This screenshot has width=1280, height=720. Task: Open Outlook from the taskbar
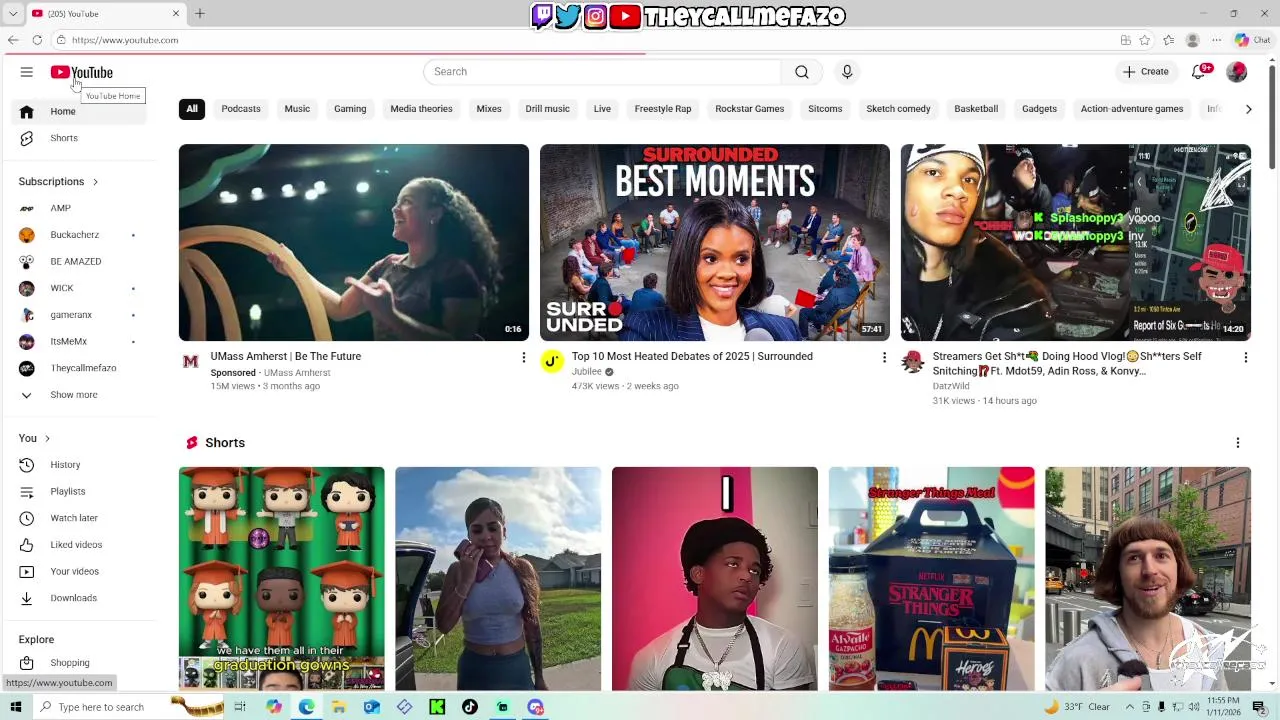[371, 707]
